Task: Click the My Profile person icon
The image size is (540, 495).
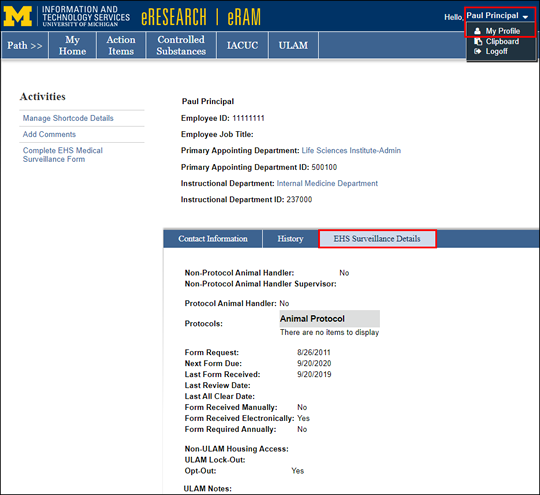Action: (477, 31)
